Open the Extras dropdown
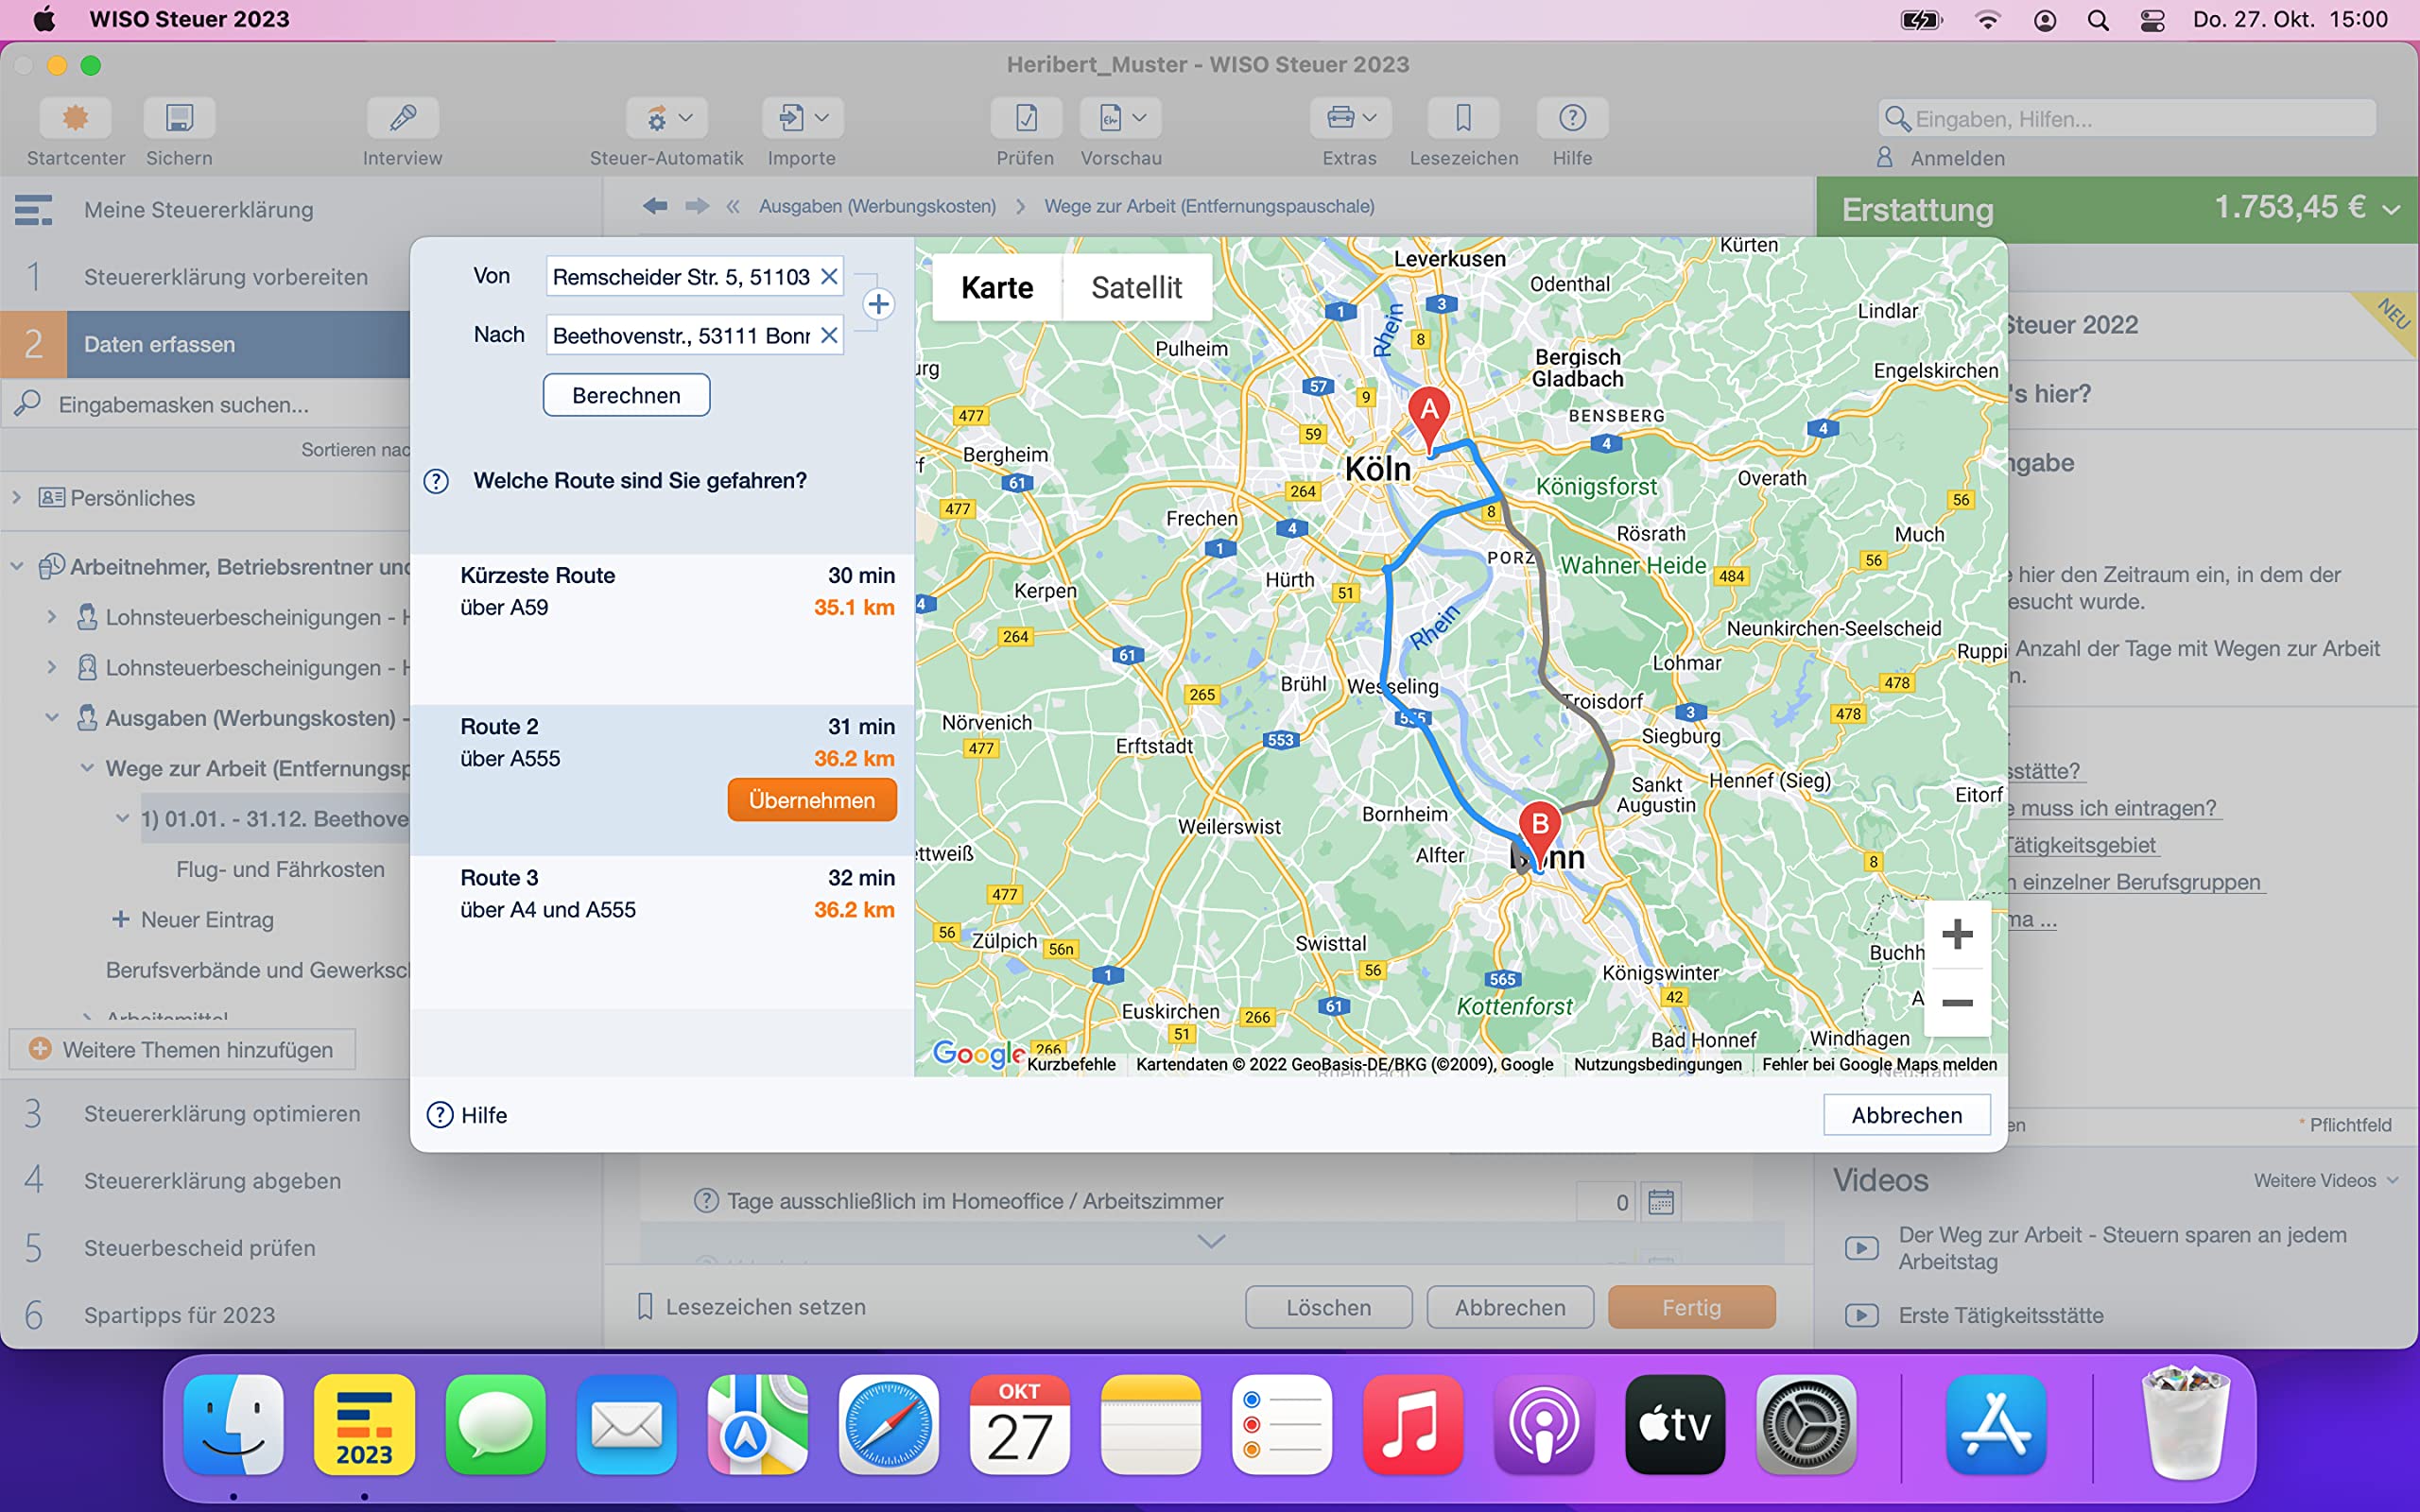 tap(1350, 118)
